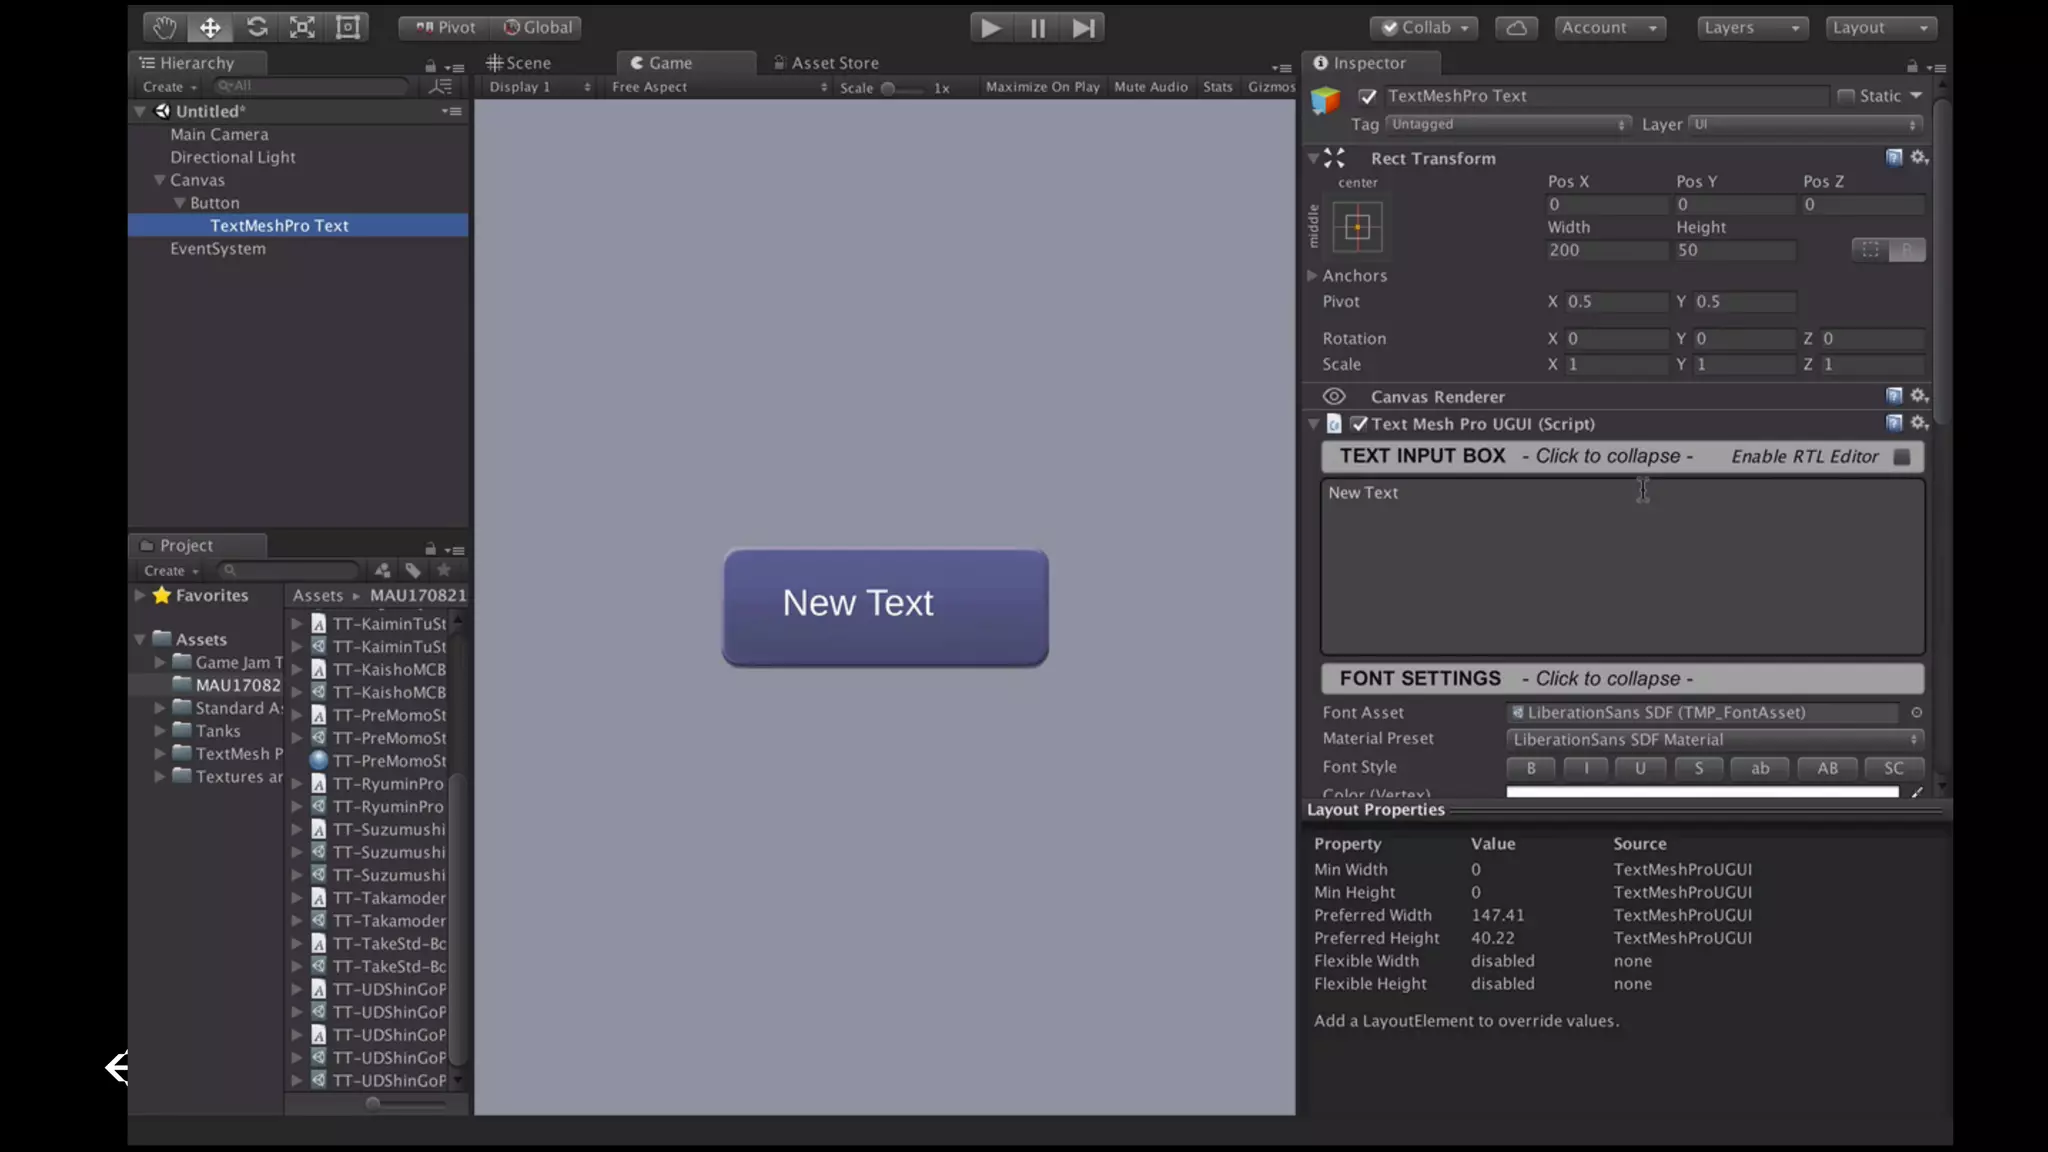Enable the RTL Editor checkbox
This screenshot has height=1152, width=2048.
point(1902,456)
